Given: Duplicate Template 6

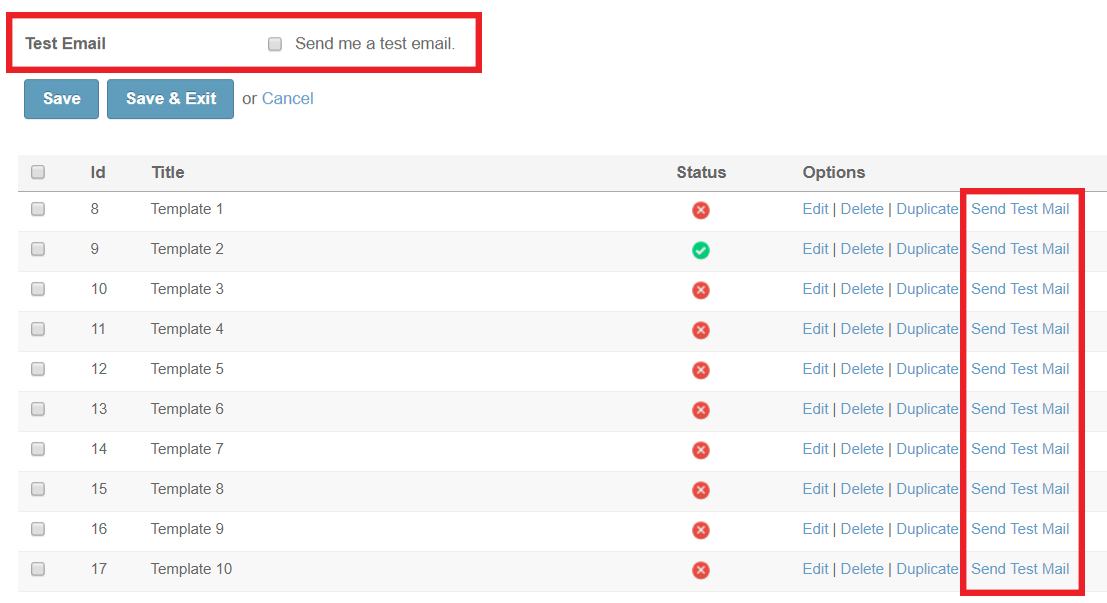Looking at the screenshot, I should (x=927, y=409).
